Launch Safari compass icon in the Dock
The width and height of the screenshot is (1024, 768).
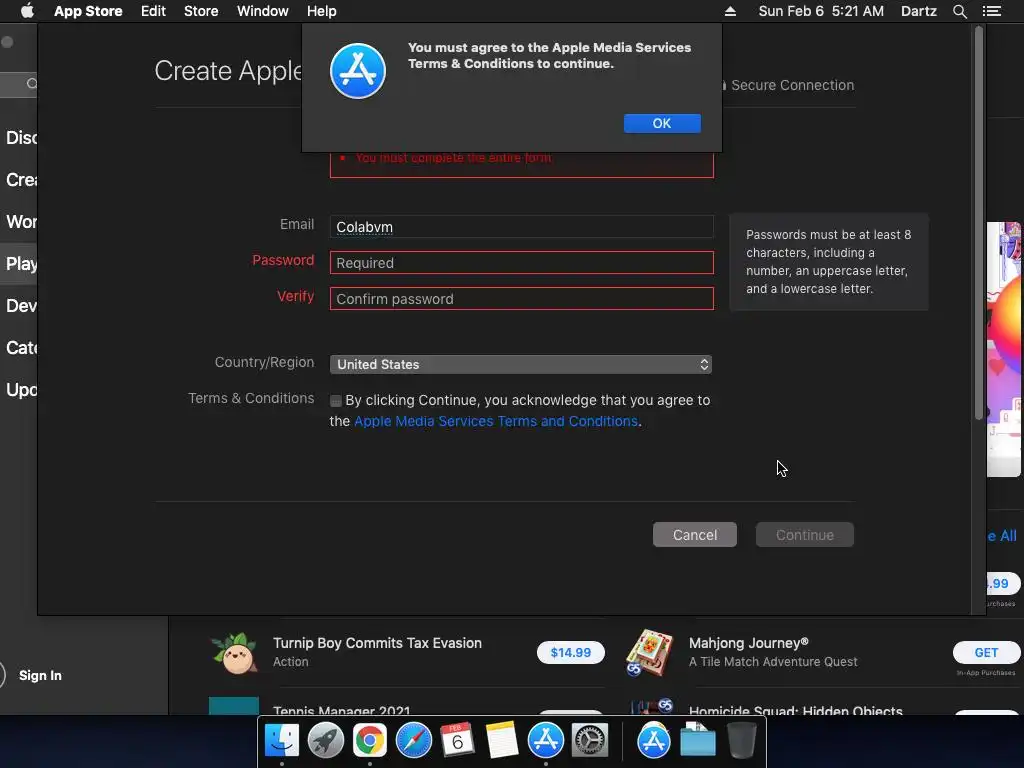click(x=413, y=741)
